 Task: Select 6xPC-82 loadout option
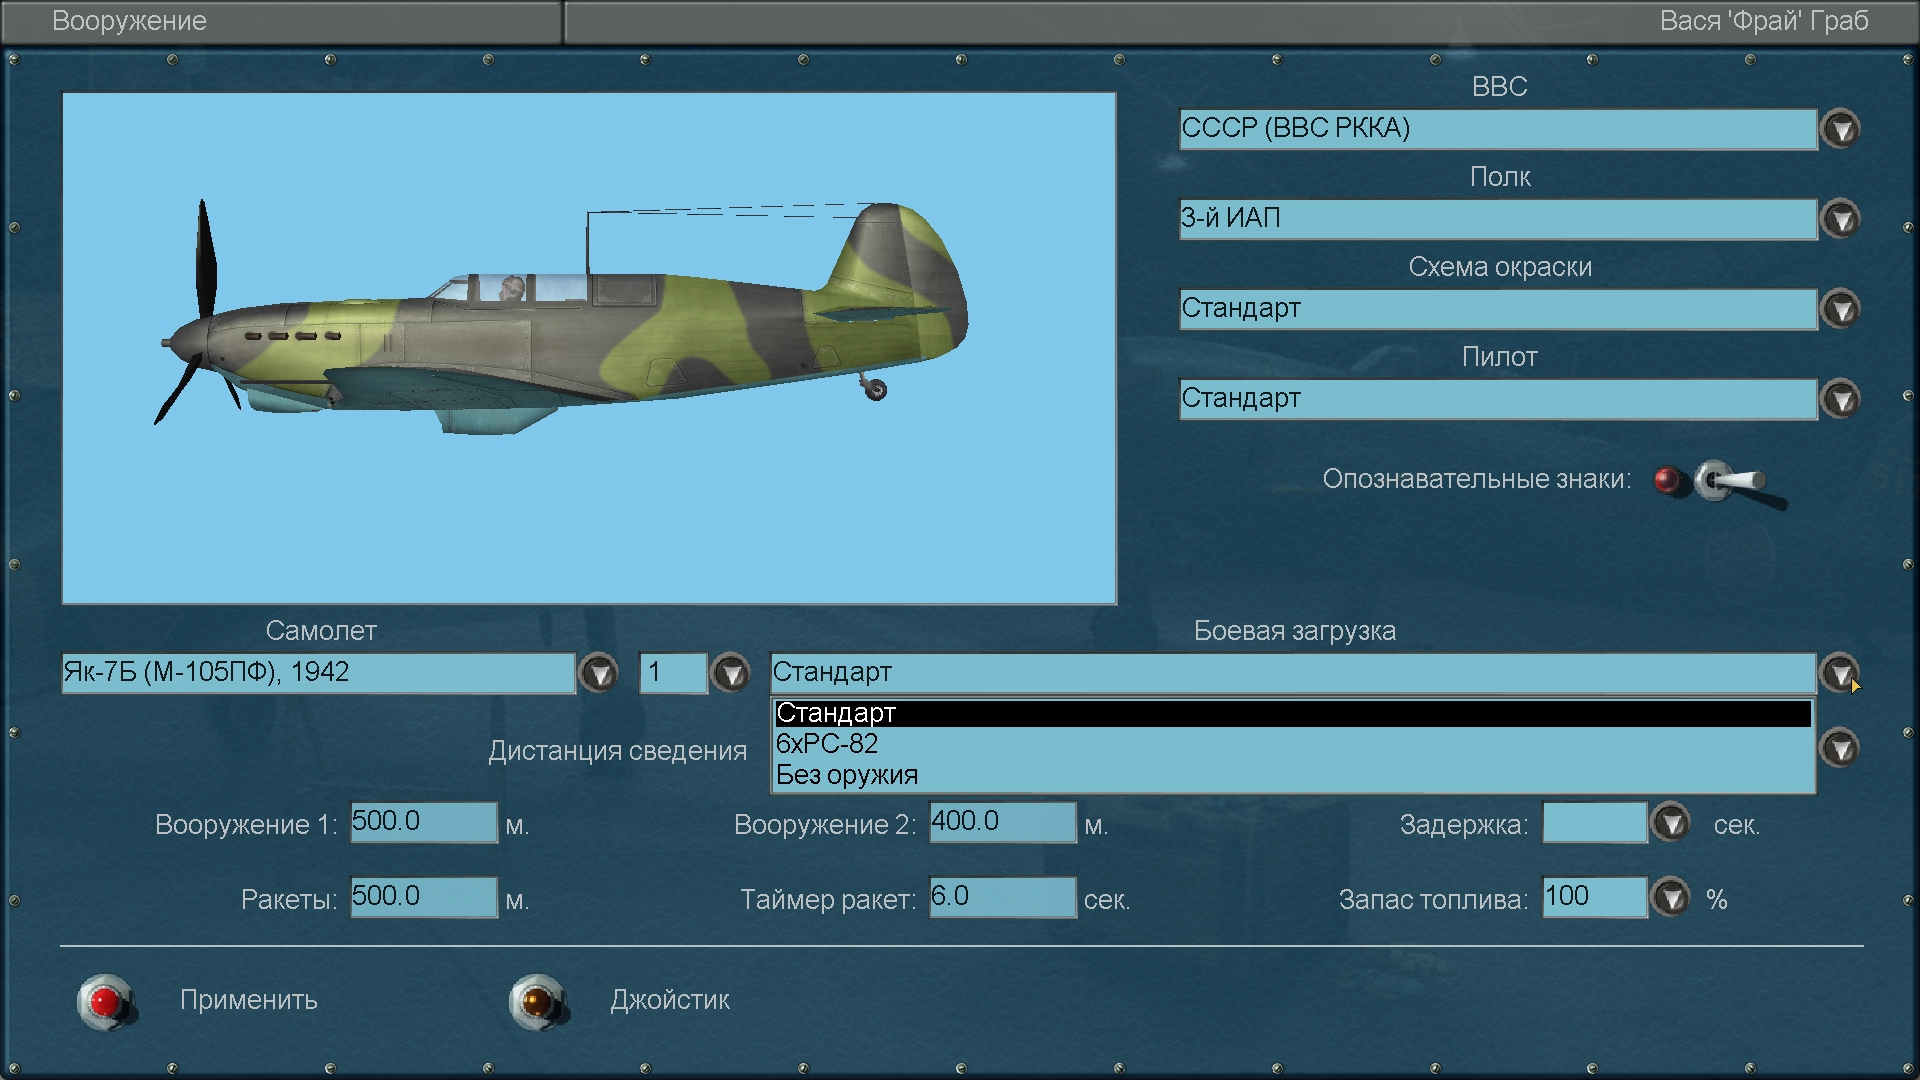click(827, 744)
